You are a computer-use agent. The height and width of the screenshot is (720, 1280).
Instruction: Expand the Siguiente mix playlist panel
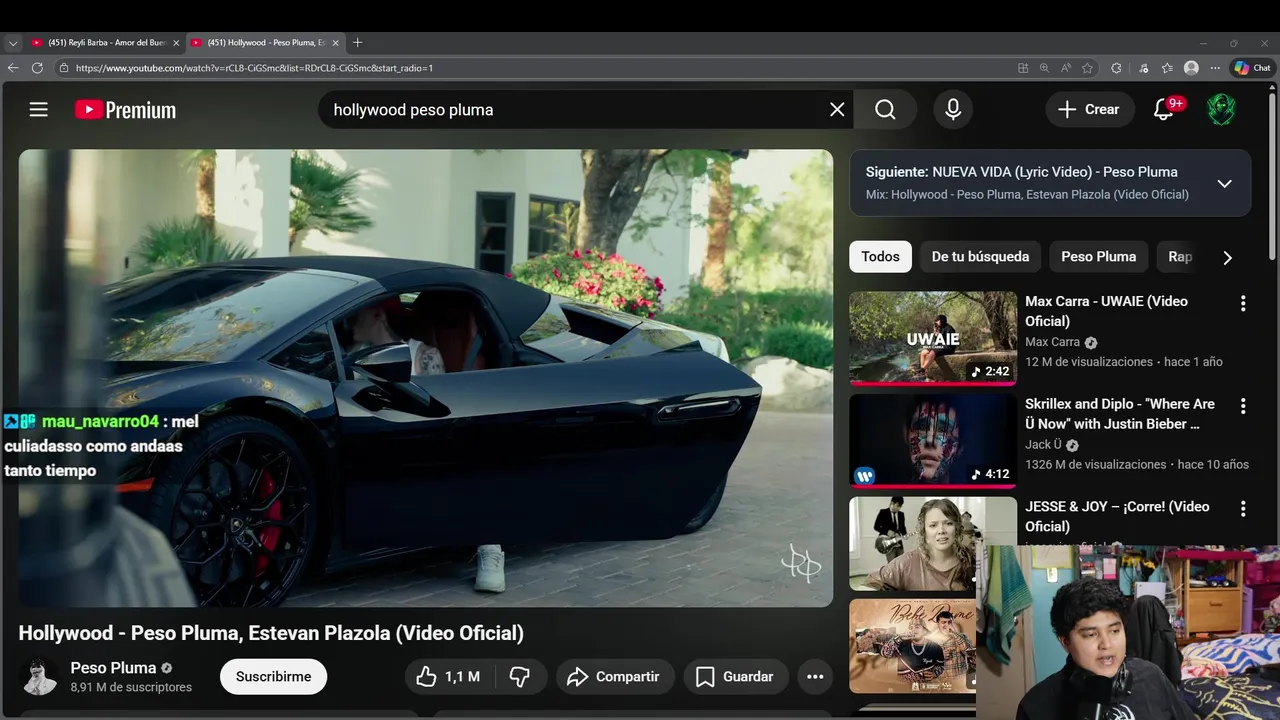tap(1224, 184)
